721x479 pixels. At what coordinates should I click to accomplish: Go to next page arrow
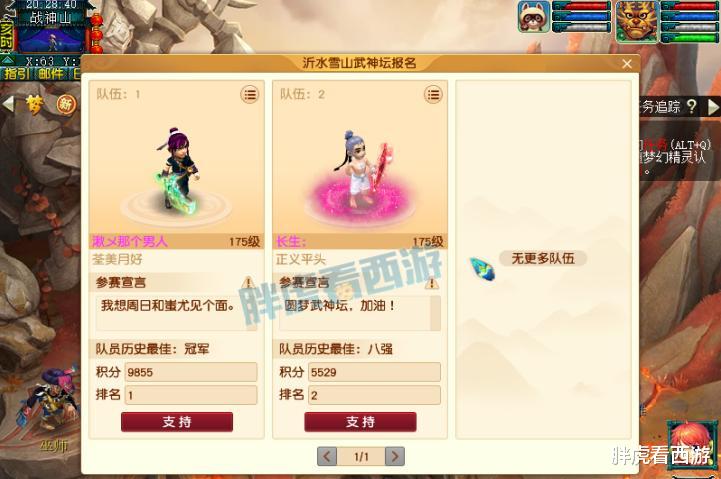pos(395,456)
